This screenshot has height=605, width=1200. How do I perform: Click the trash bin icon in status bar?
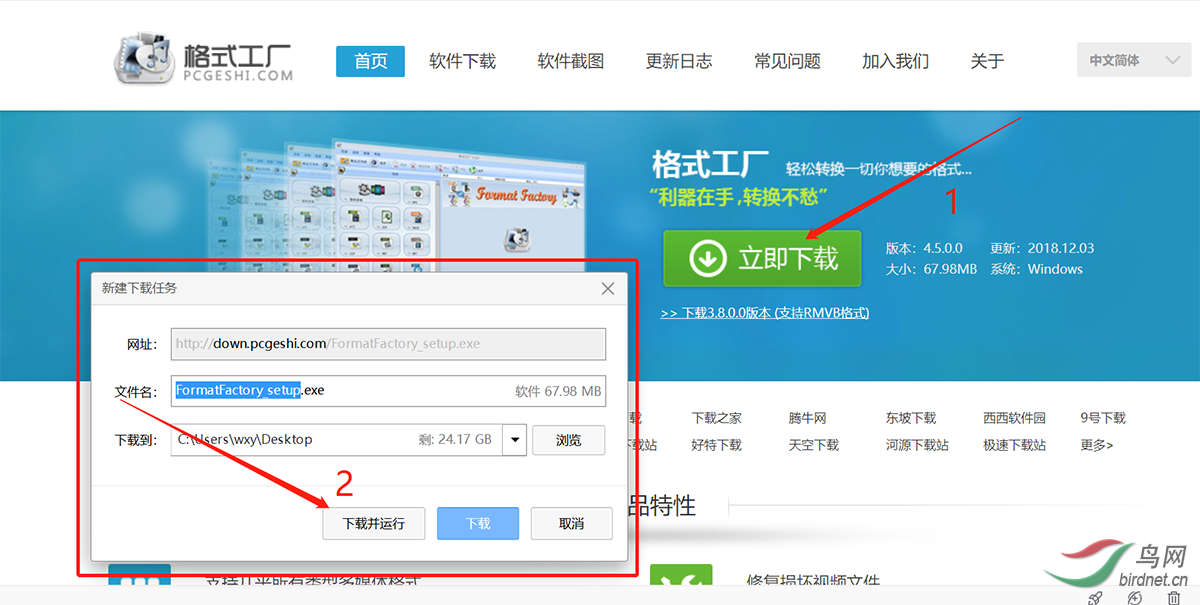pyautogui.click(x=1174, y=597)
